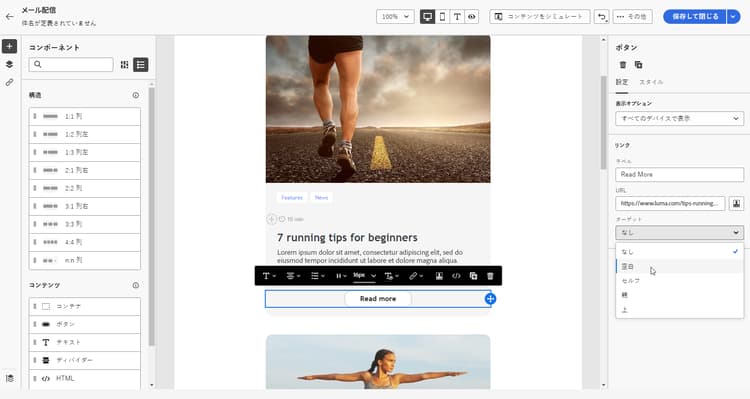Open the すべてのデバイスで表示 display options dropdown

679,118
